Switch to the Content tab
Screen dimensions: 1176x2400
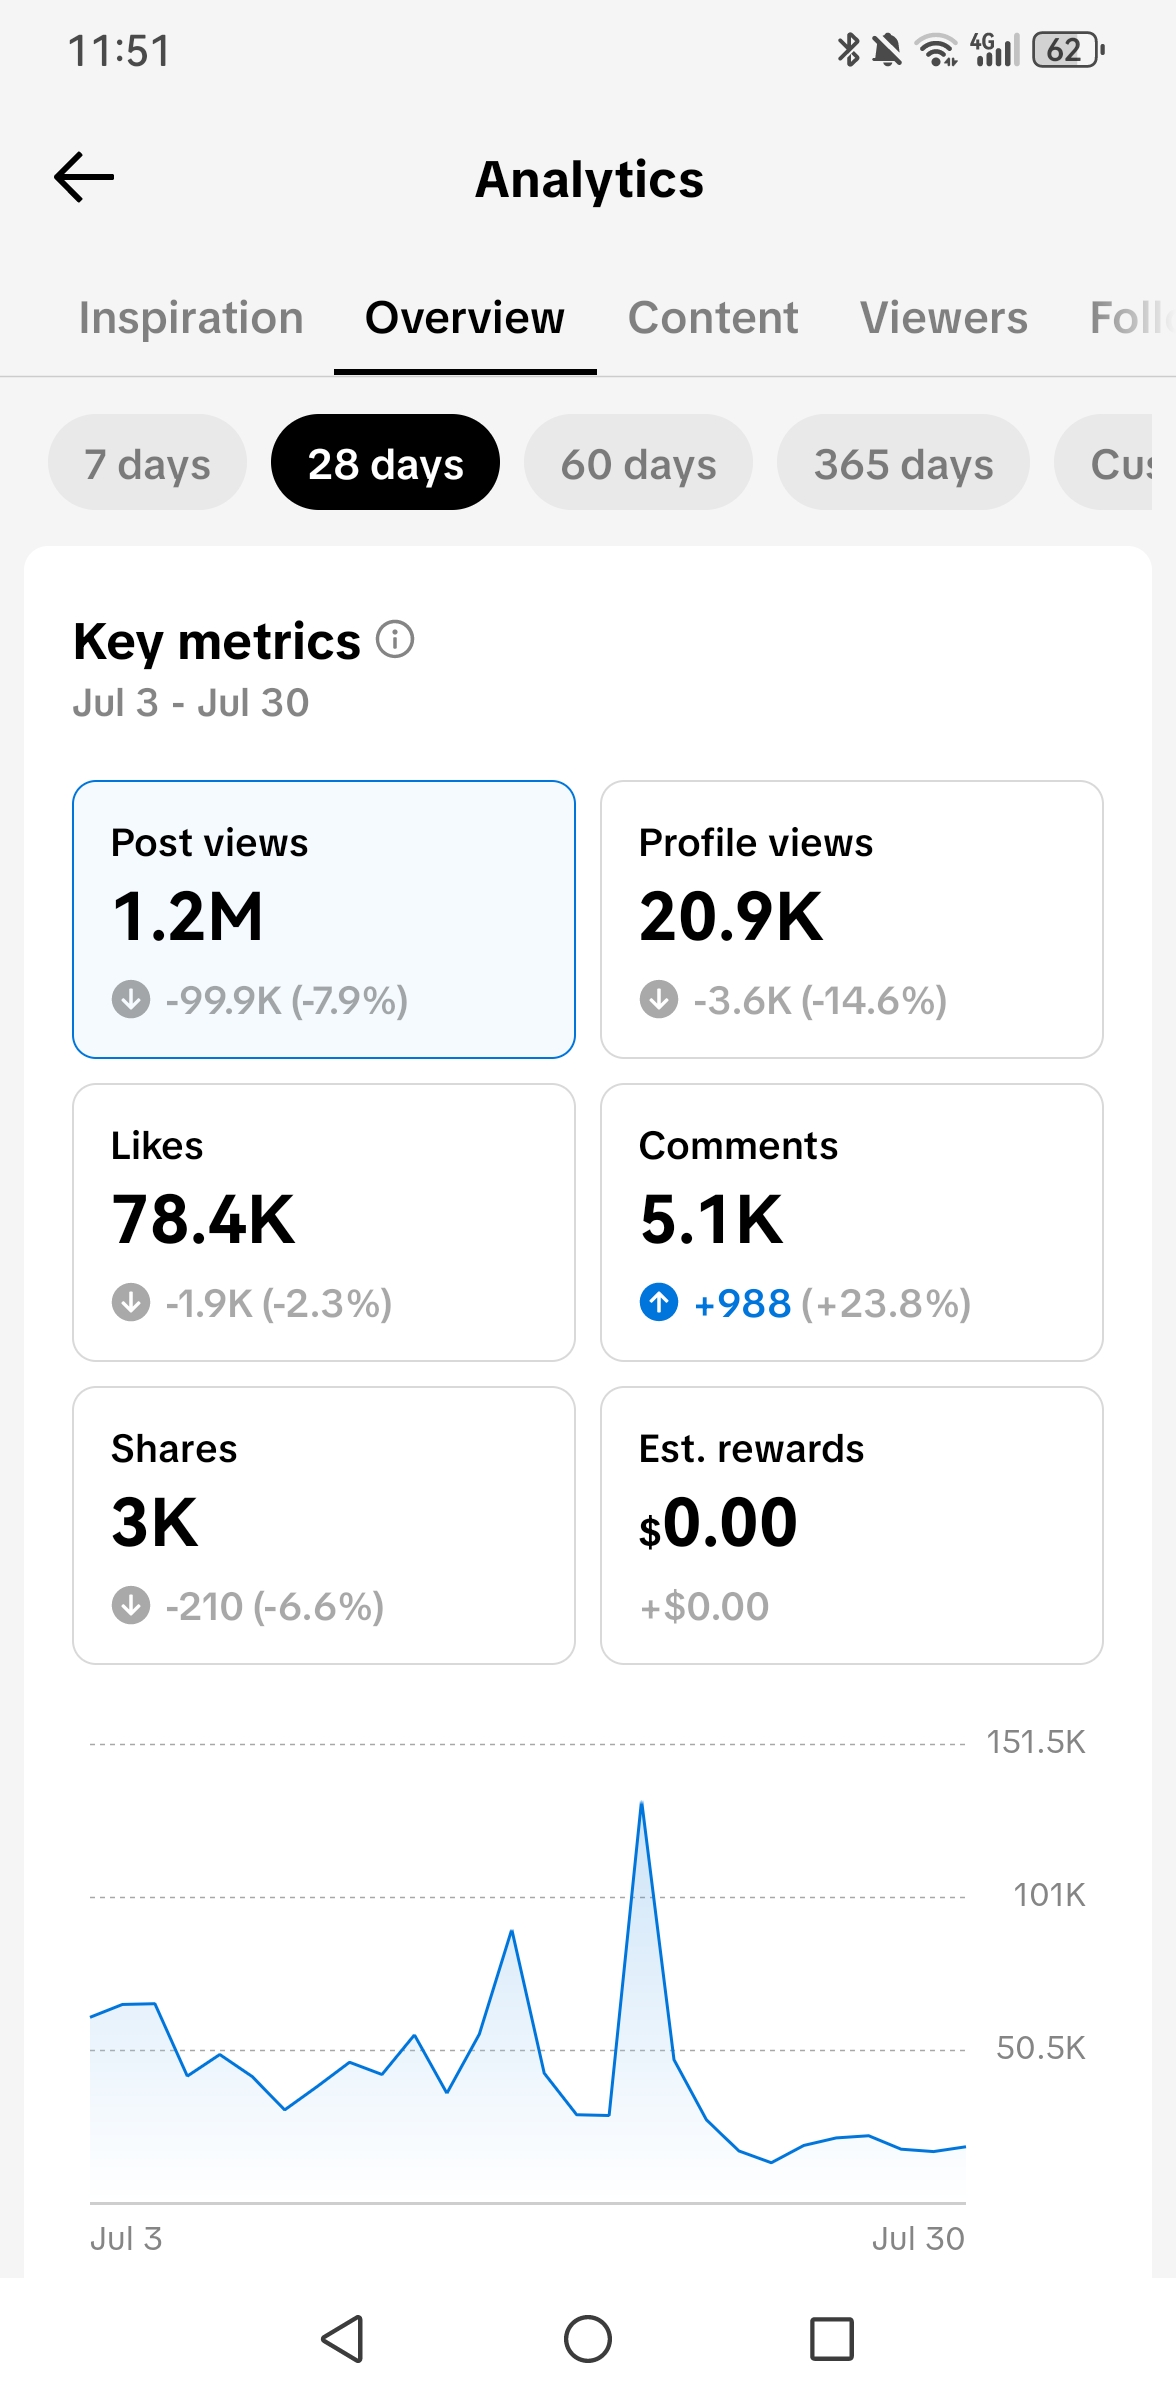click(713, 318)
